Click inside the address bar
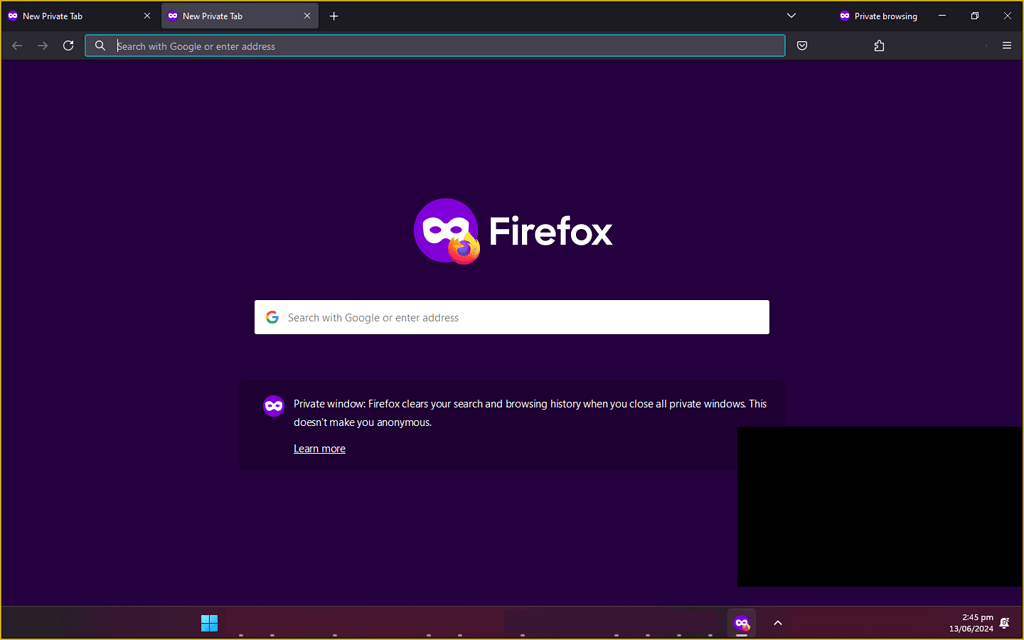Viewport: 1024px width, 640px height. coord(435,45)
